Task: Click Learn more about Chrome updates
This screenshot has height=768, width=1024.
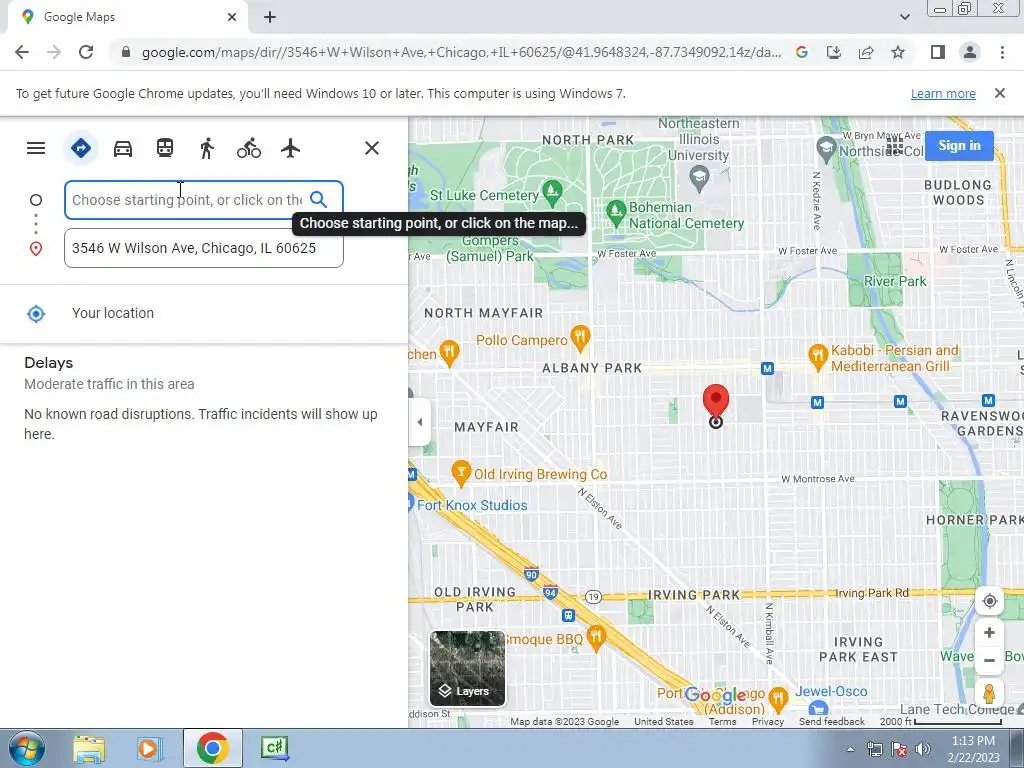Action: (943, 93)
